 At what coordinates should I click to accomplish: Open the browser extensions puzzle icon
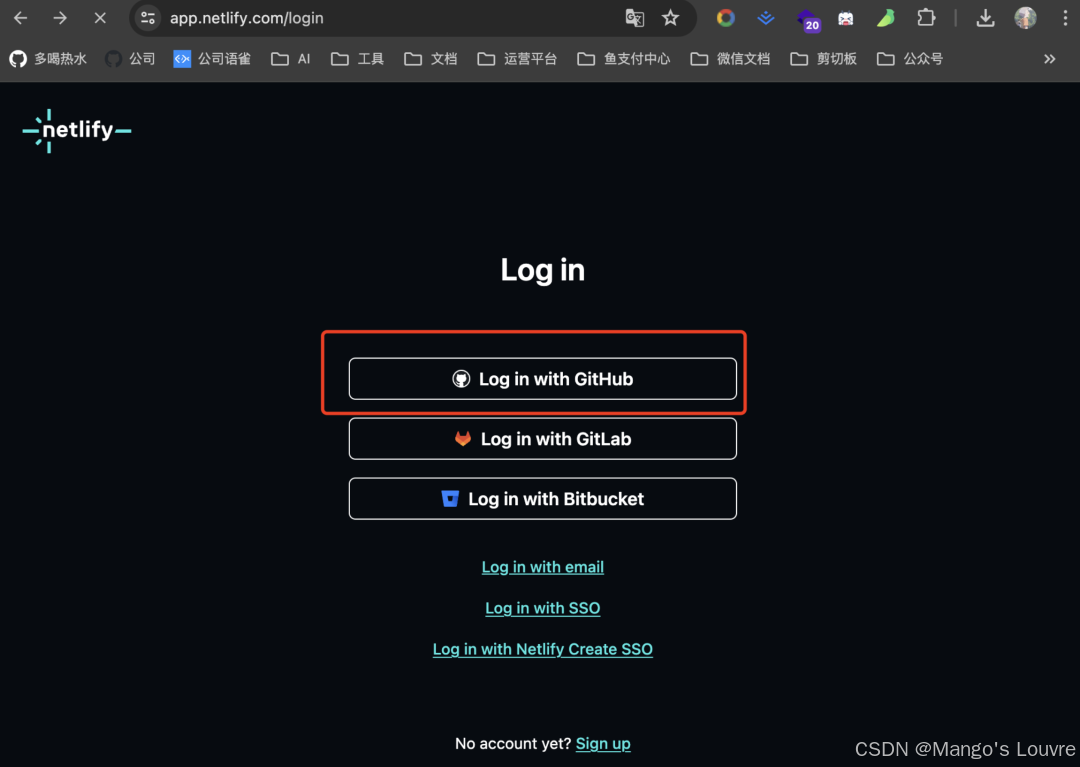point(926,18)
